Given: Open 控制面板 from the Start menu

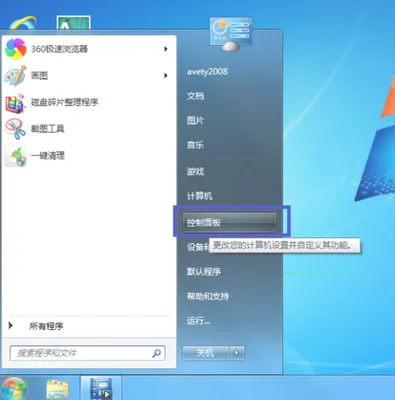Looking at the screenshot, I should 229,223.
